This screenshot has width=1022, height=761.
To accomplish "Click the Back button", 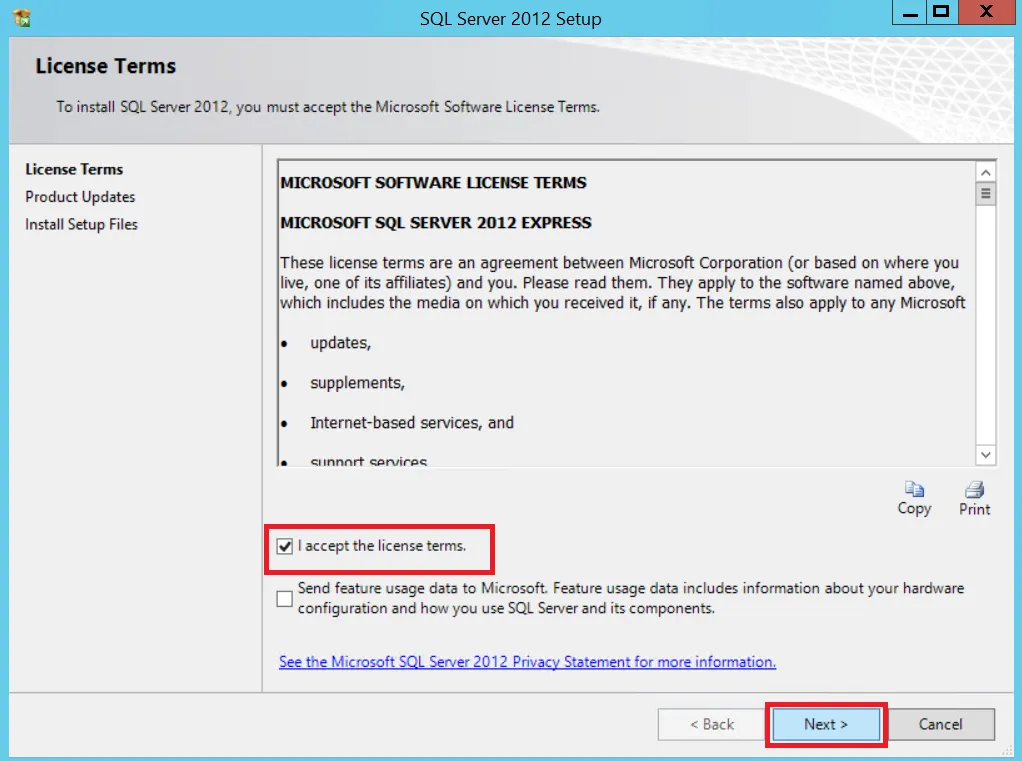I will [711, 724].
